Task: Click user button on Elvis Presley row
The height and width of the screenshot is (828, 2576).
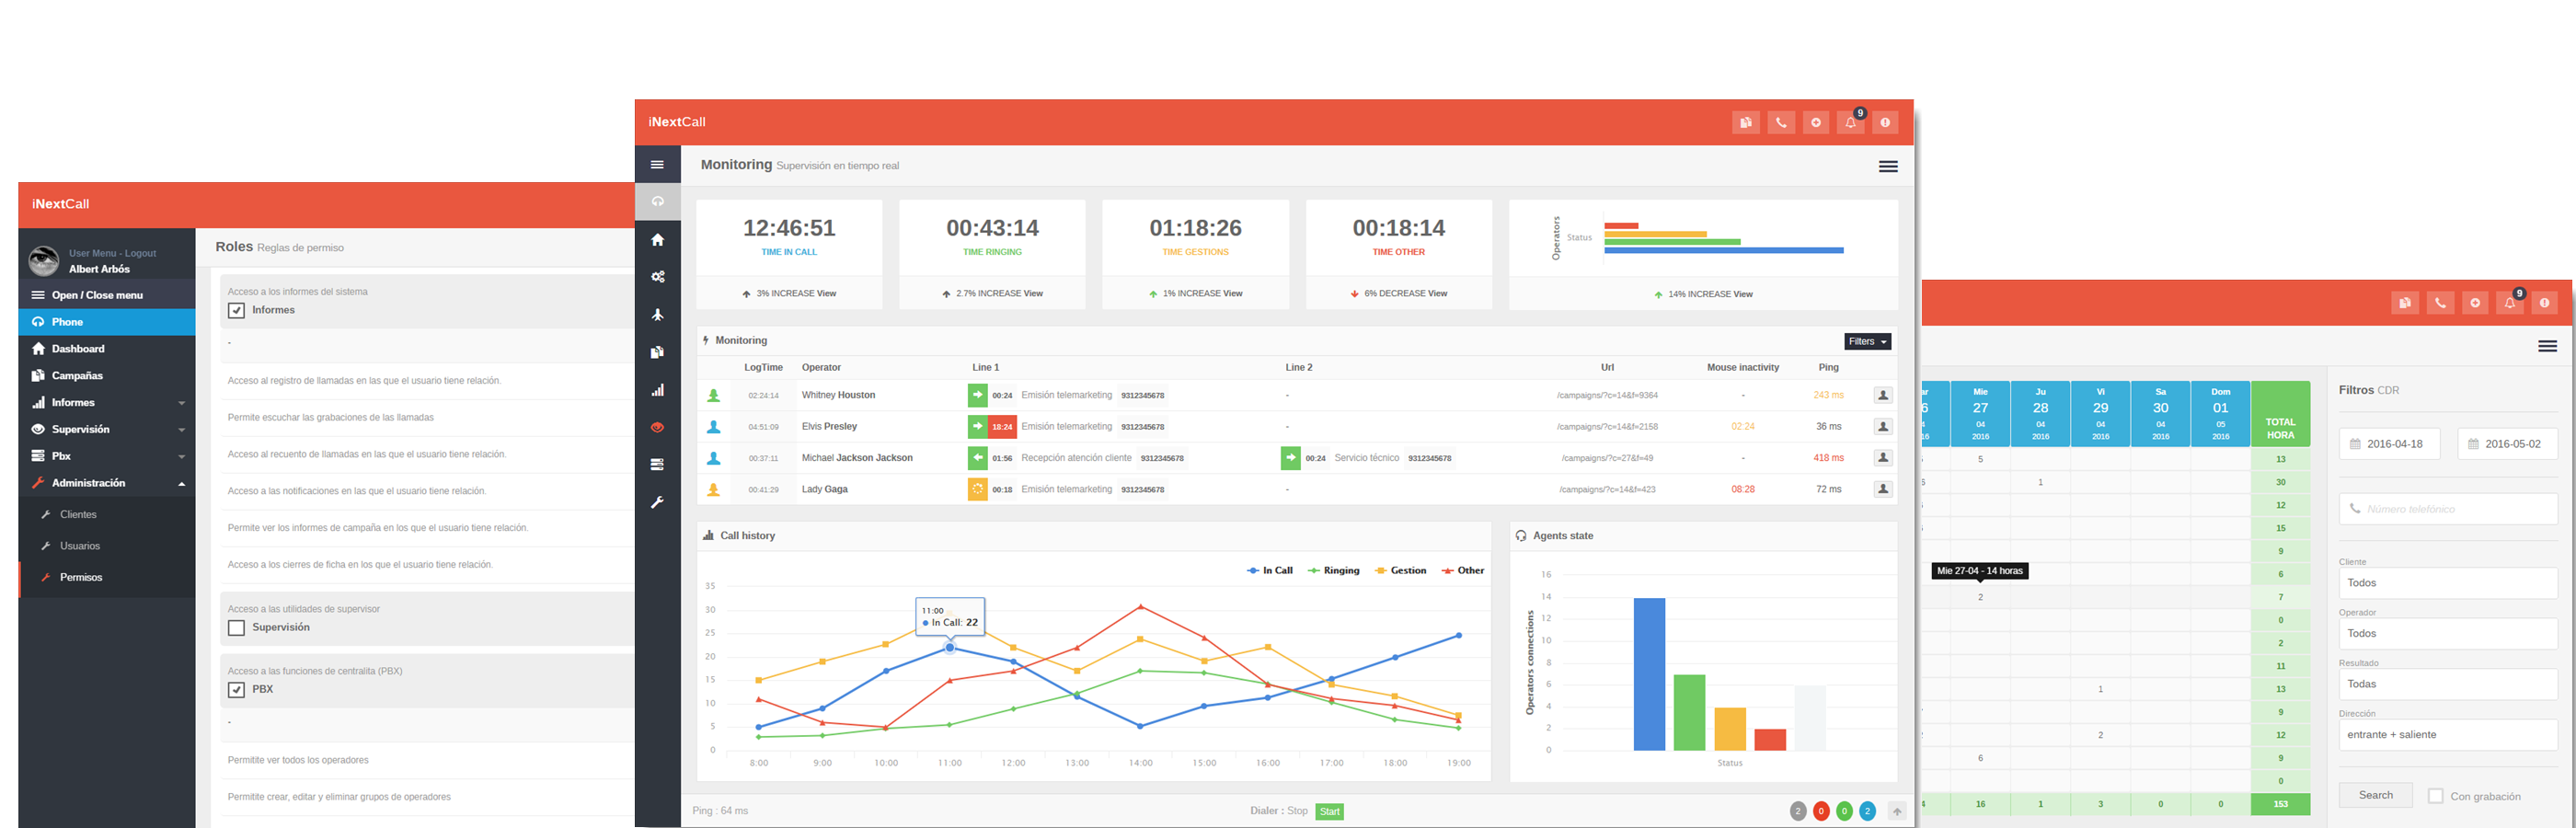Action: [1883, 427]
